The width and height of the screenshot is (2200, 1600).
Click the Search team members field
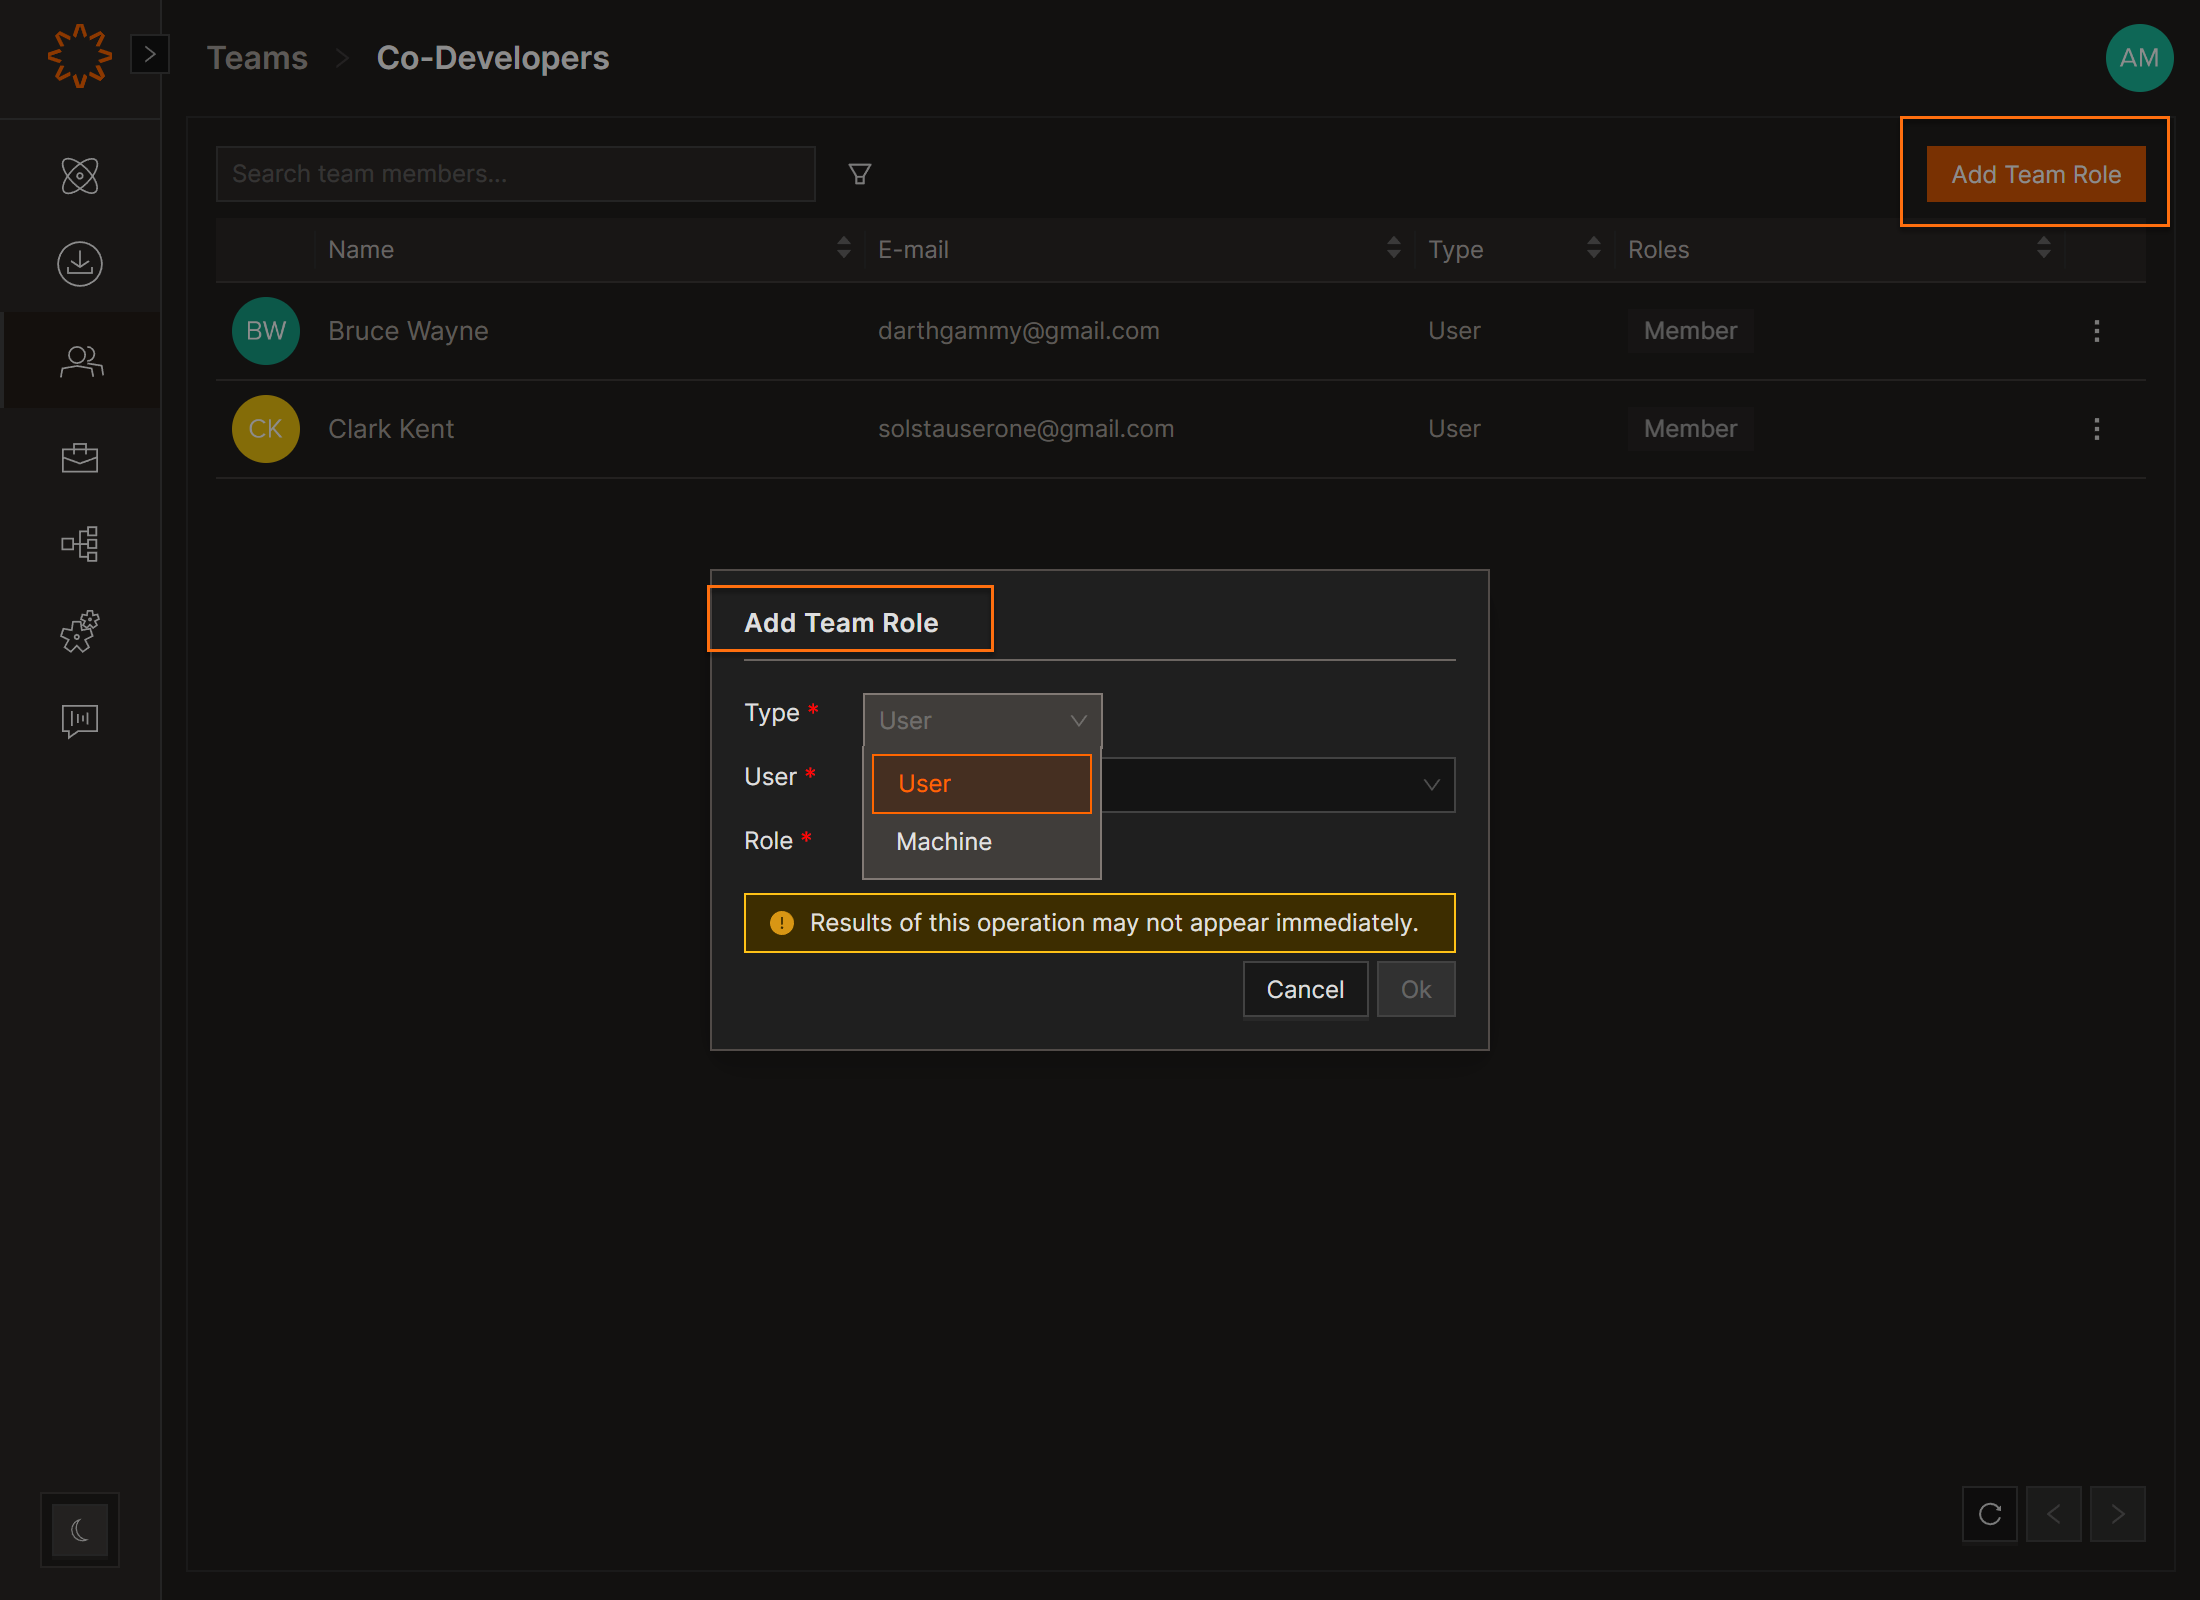(515, 174)
